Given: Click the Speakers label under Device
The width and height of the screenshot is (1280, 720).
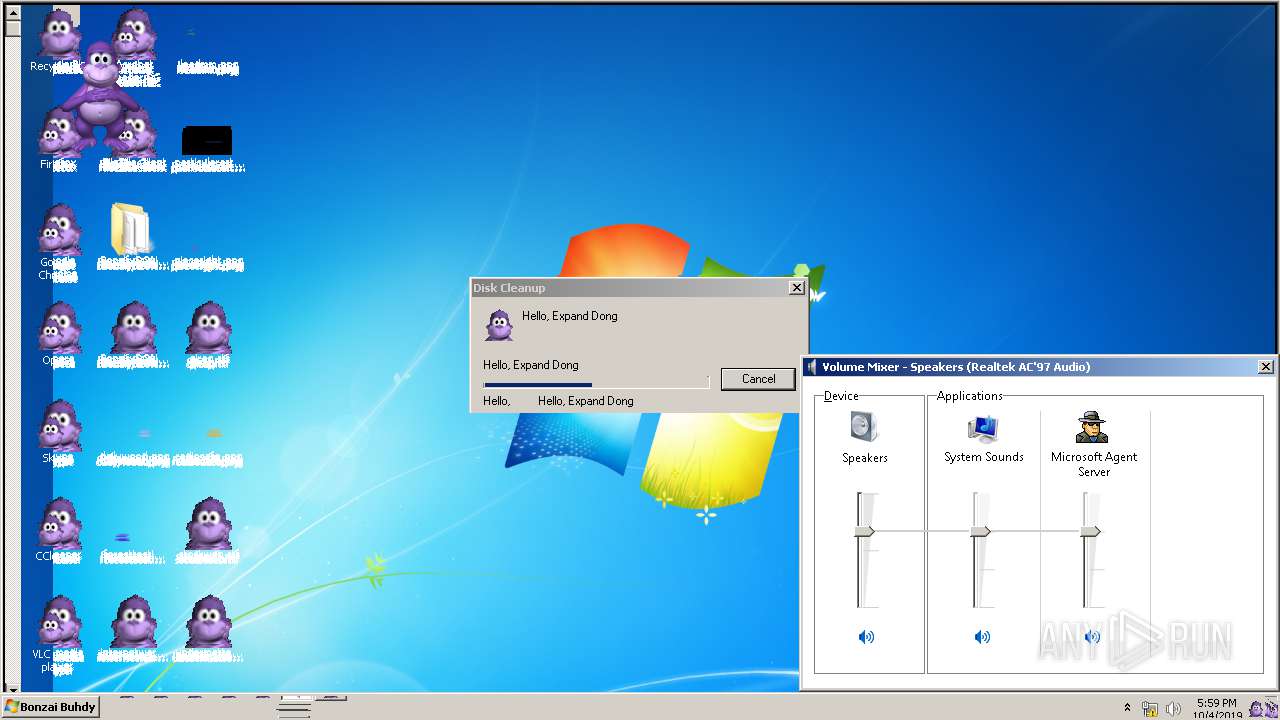Looking at the screenshot, I should pyautogui.click(x=865, y=458).
